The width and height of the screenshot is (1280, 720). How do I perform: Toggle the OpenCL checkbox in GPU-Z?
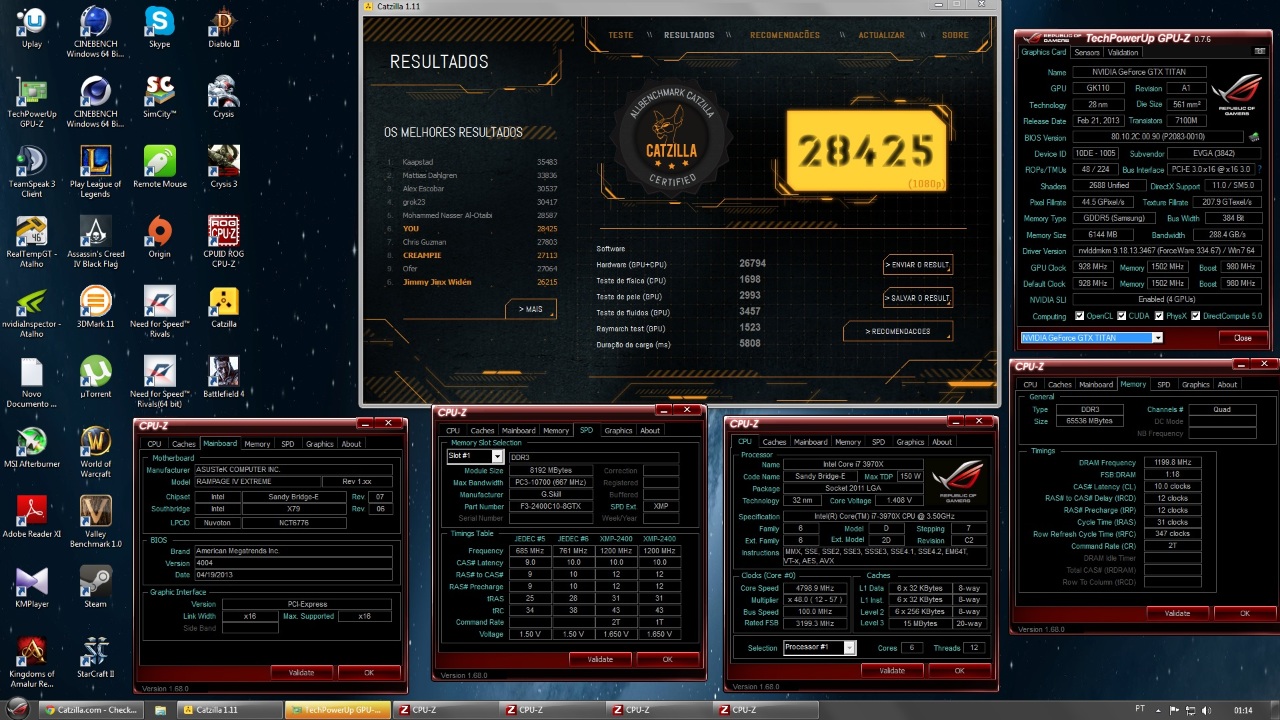click(x=1079, y=316)
